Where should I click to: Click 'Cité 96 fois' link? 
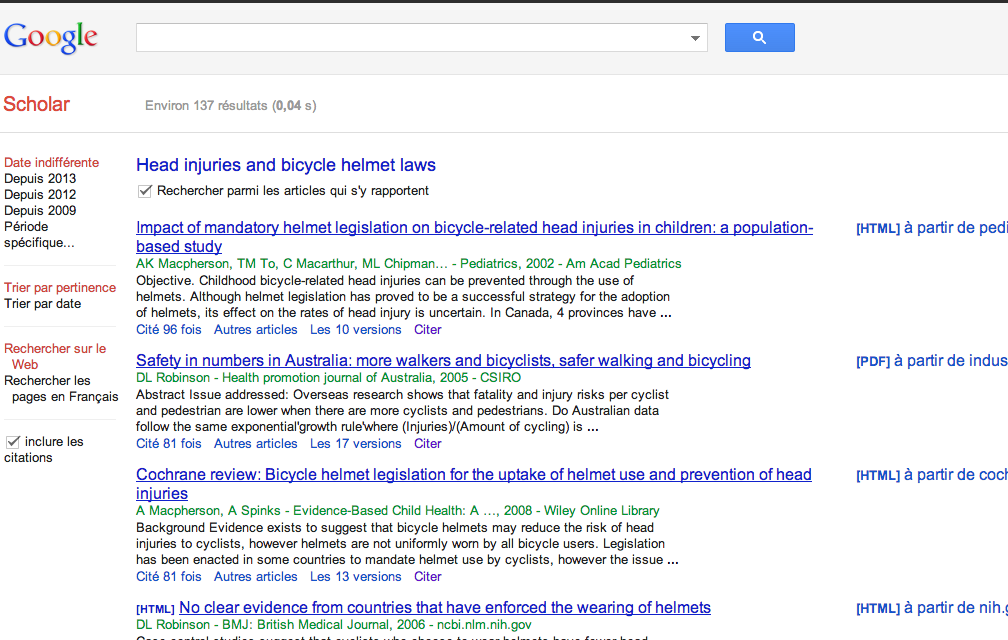(x=168, y=330)
